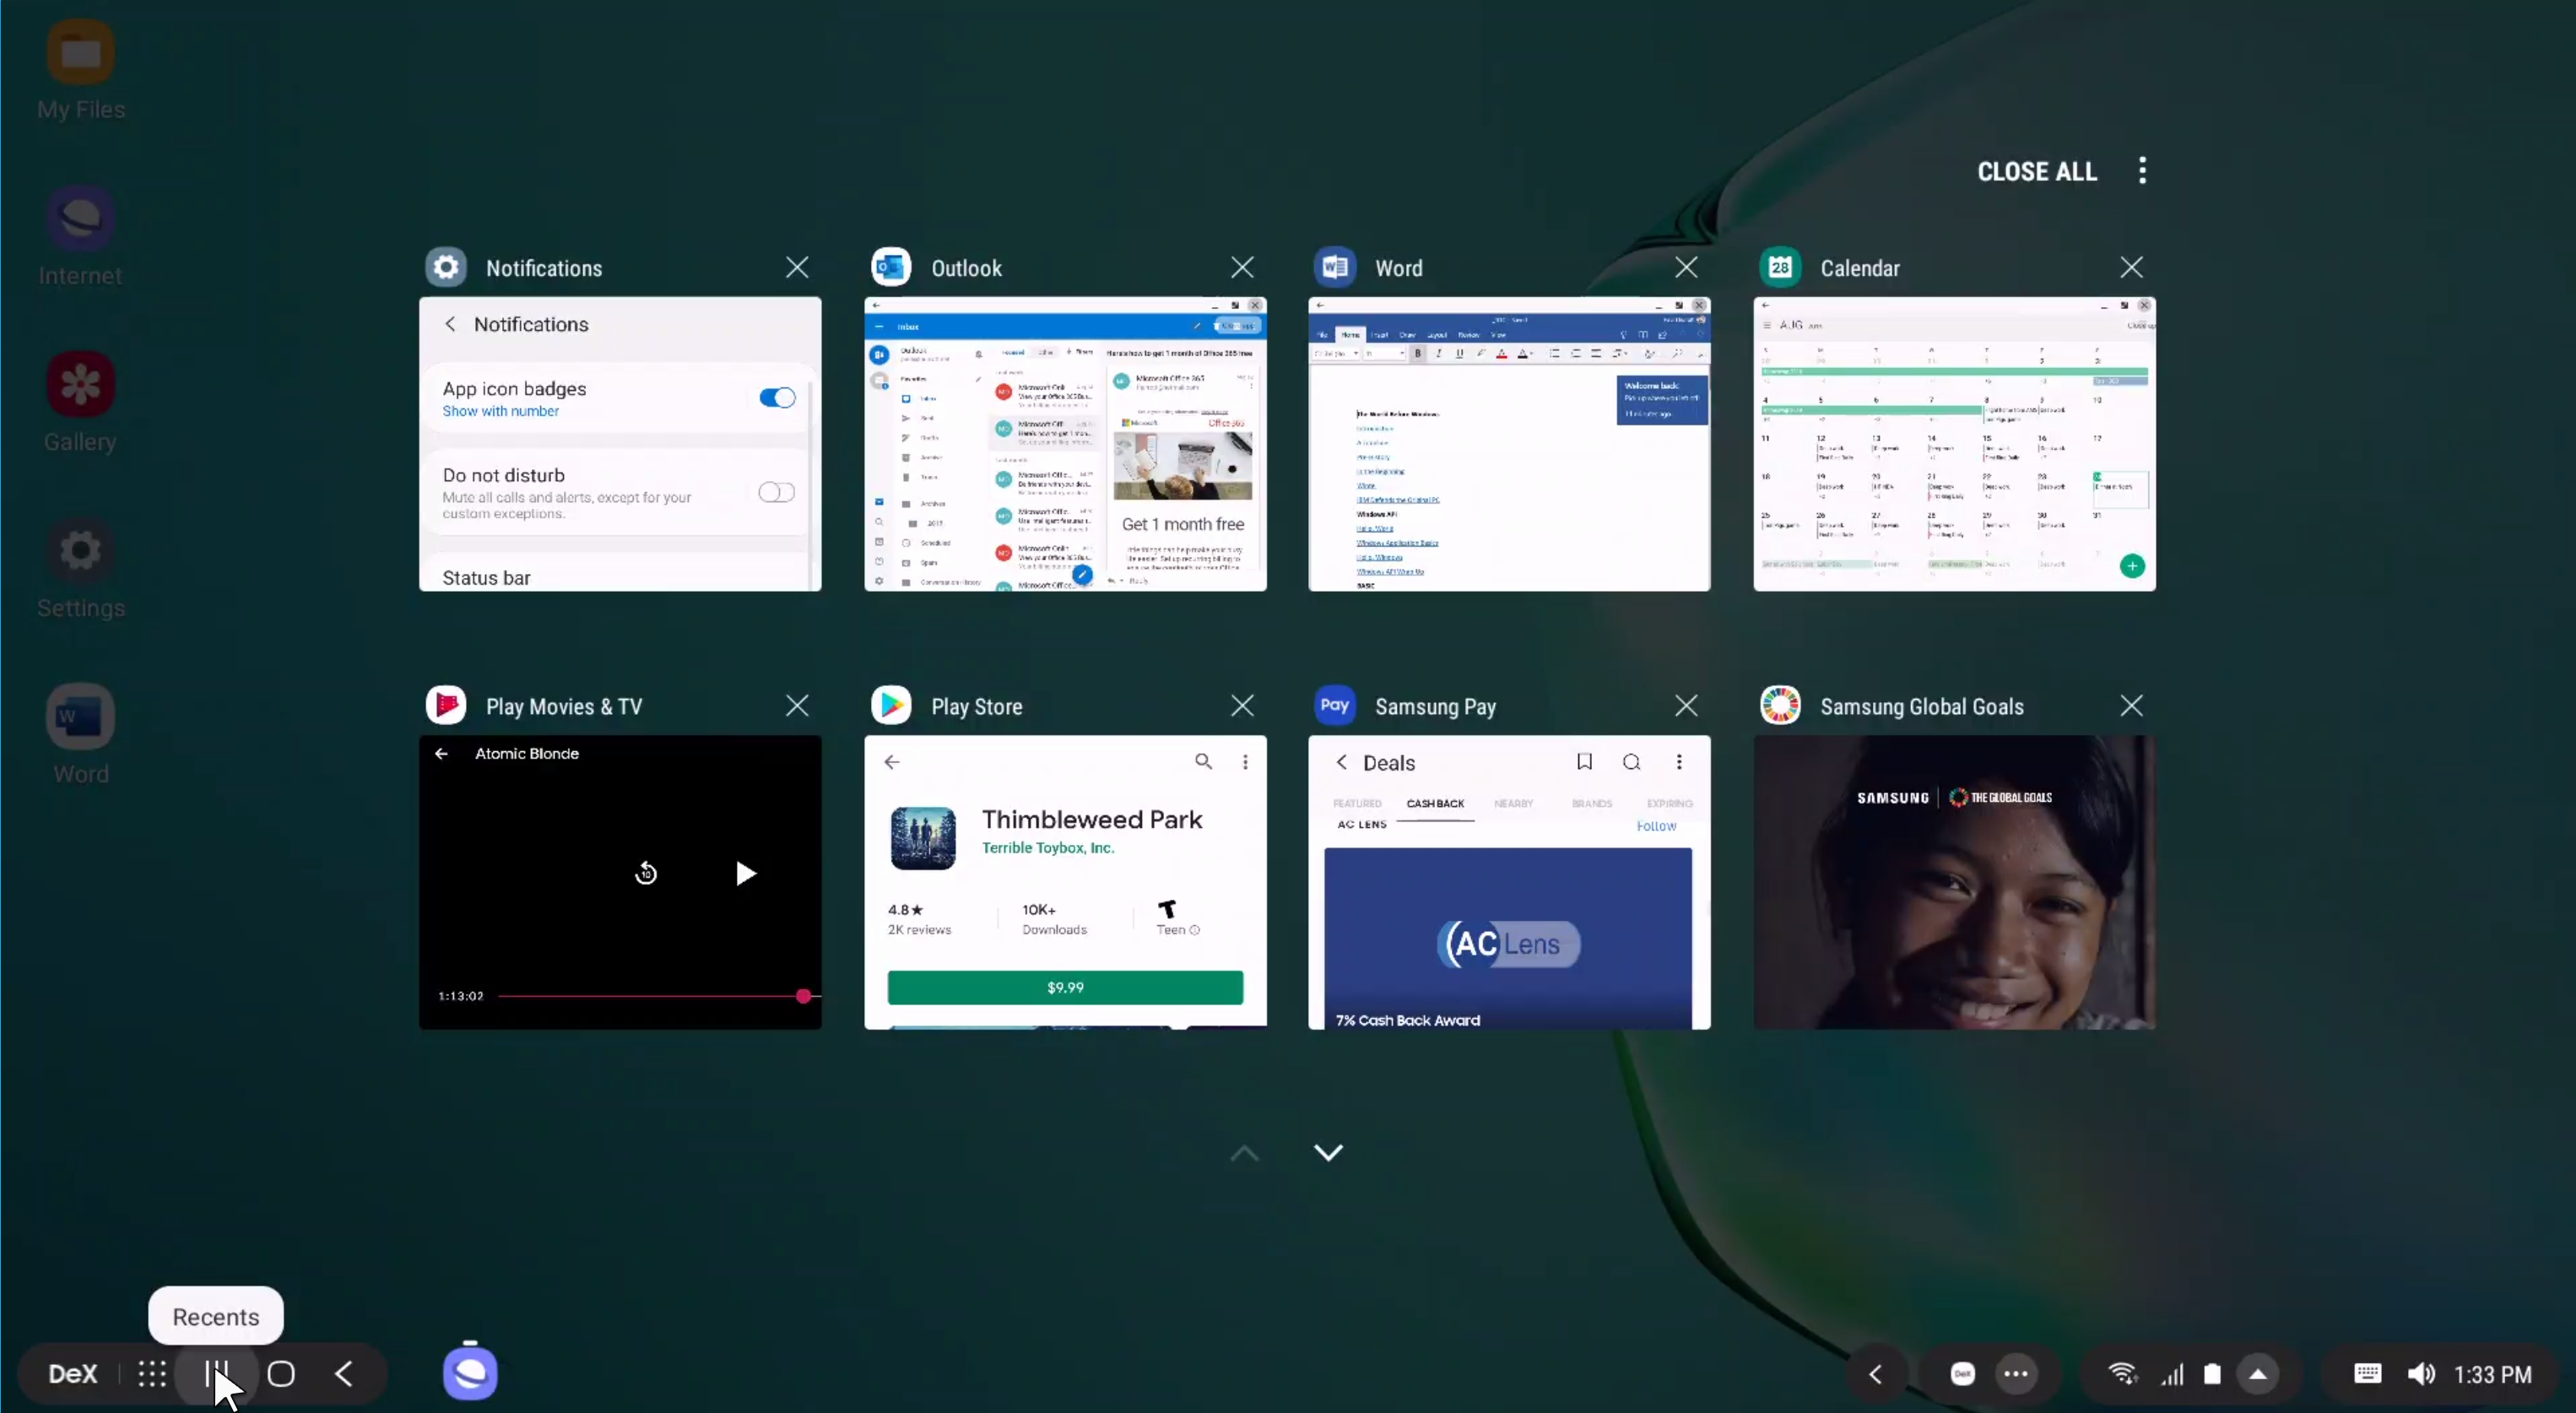Image resolution: width=2576 pixels, height=1413 pixels.
Task: Show next page of recent apps
Action: click(1328, 1152)
